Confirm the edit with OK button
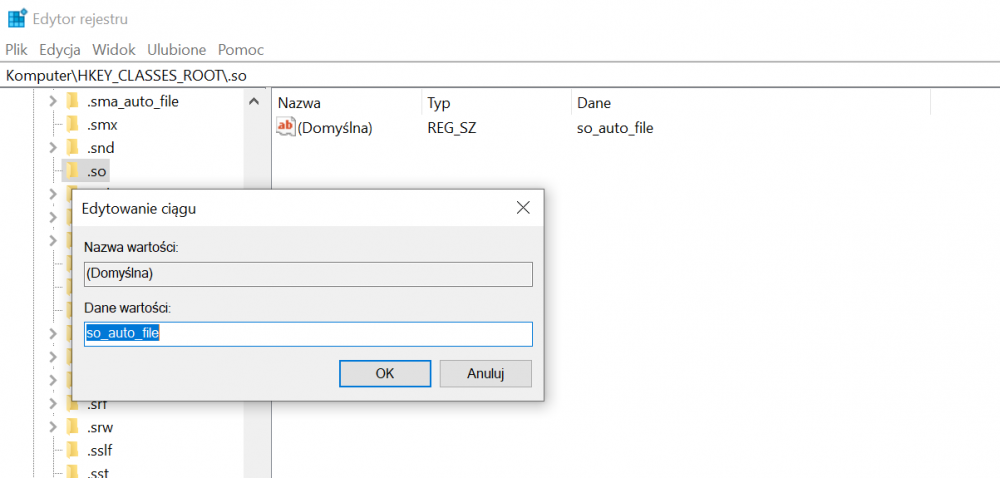 (385, 373)
